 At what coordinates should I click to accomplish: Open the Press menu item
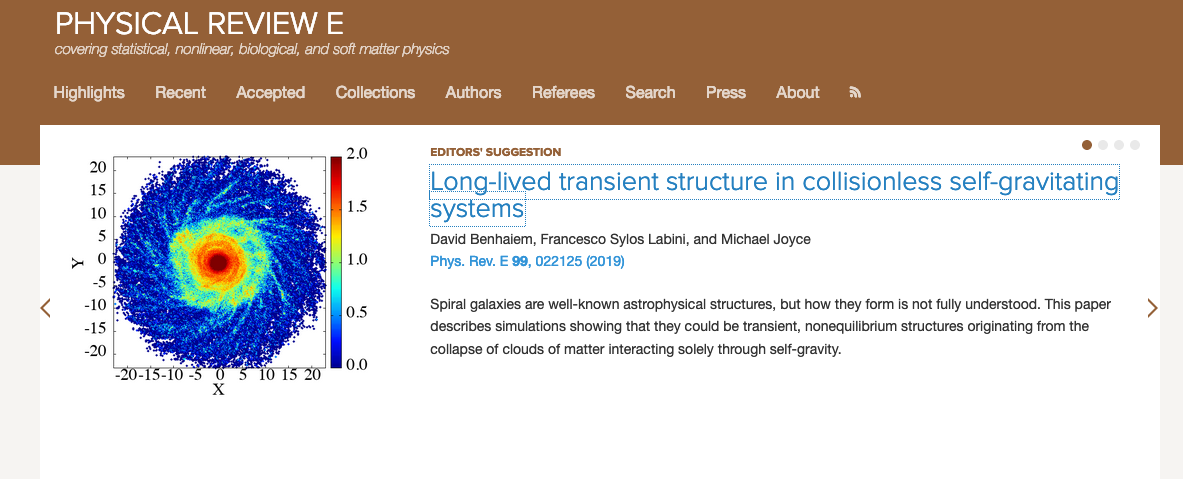click(x=726, y=93)
